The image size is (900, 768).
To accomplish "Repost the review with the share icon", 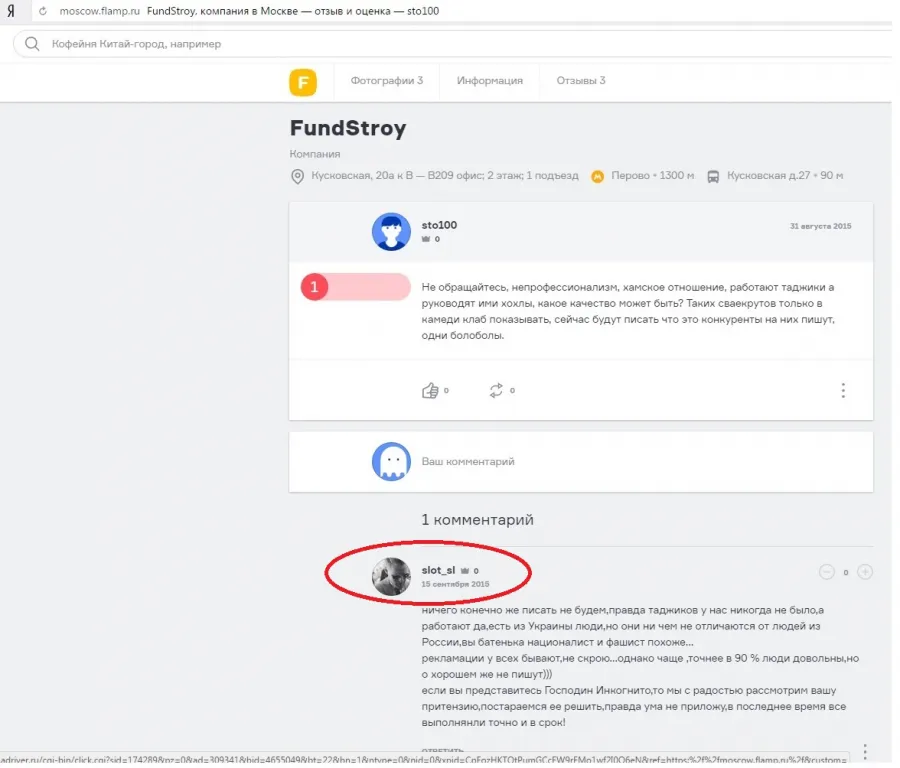I will click(496, 390).
